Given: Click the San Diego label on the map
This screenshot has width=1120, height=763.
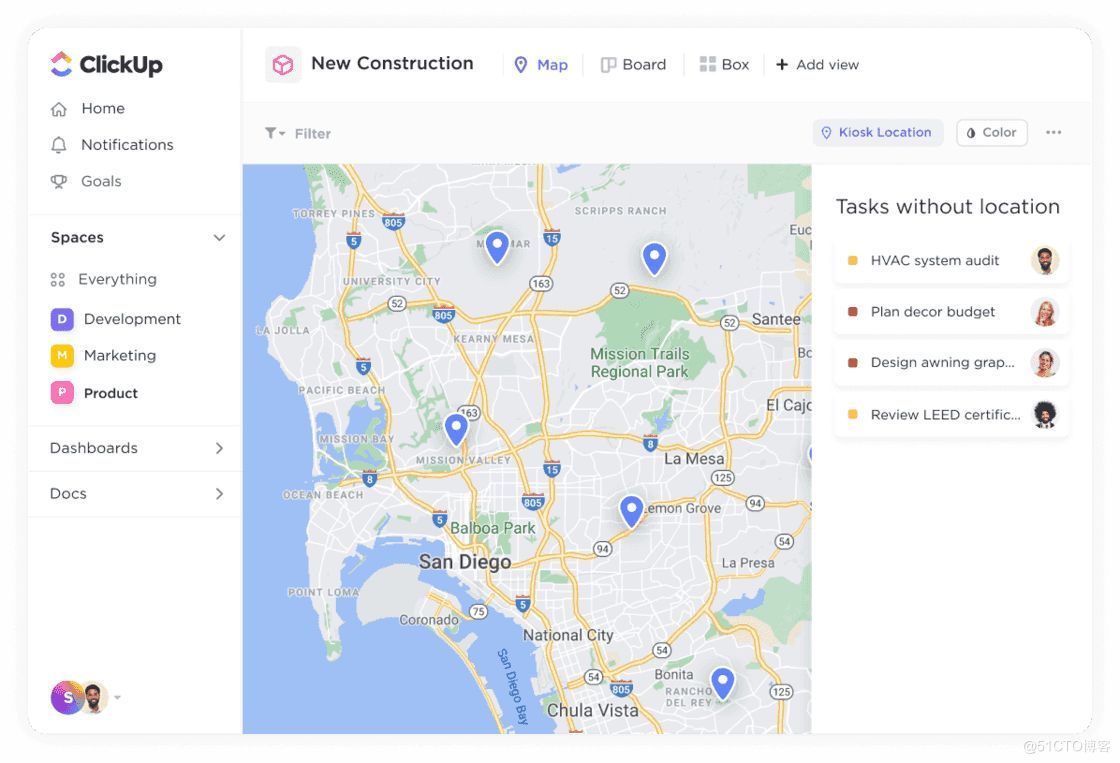Looking at the screenshot, I should [465, 562].
